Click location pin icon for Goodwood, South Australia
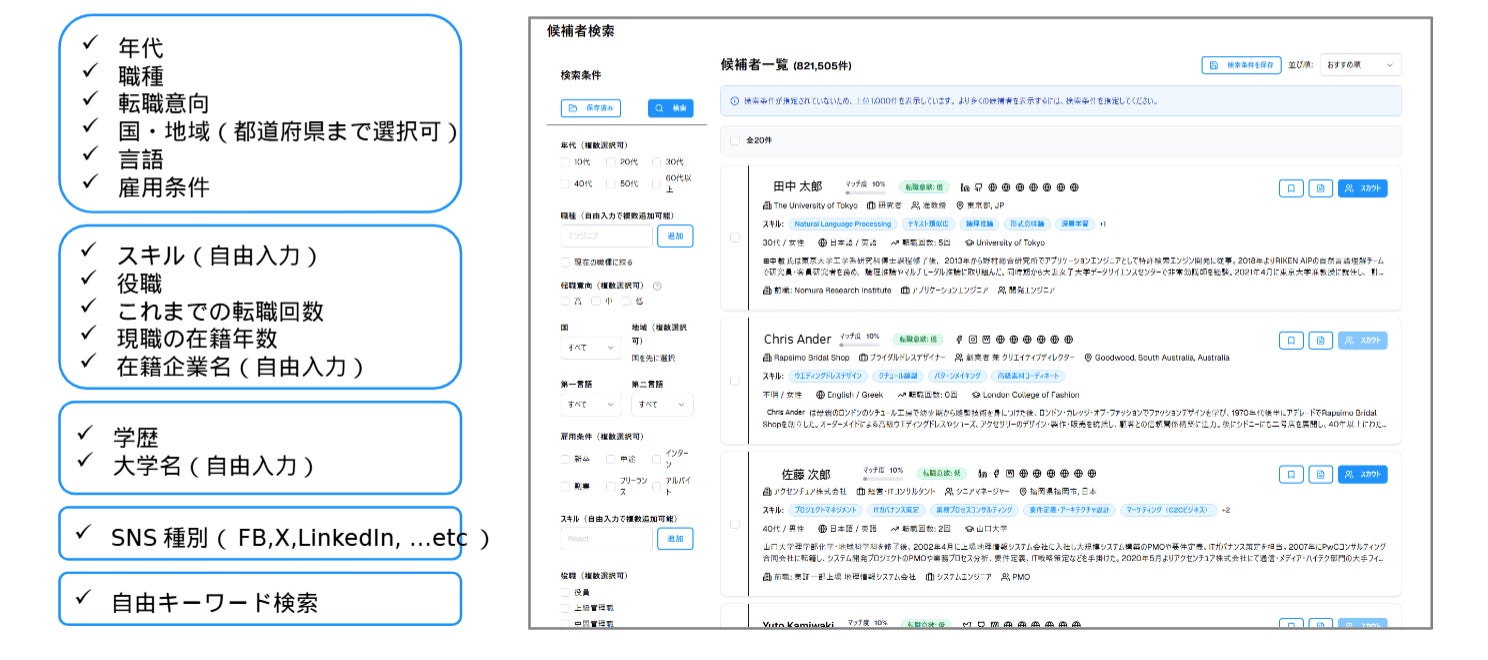 coord(1088,358)
